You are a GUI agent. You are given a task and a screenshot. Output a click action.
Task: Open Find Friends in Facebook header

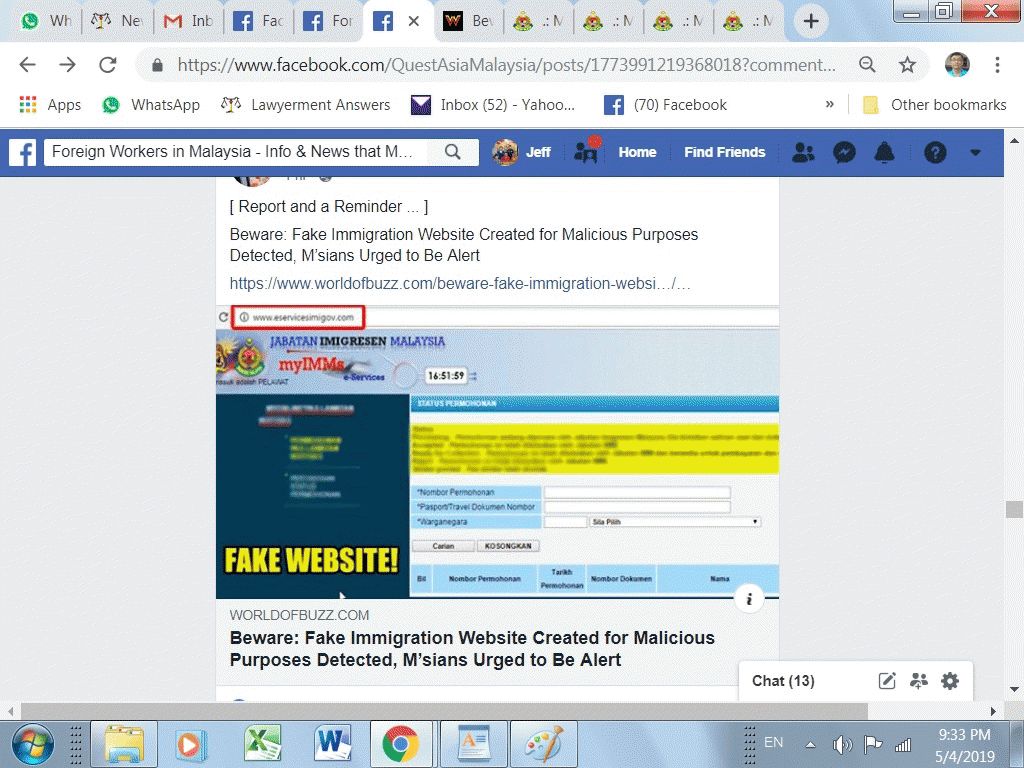coord(724,152)
